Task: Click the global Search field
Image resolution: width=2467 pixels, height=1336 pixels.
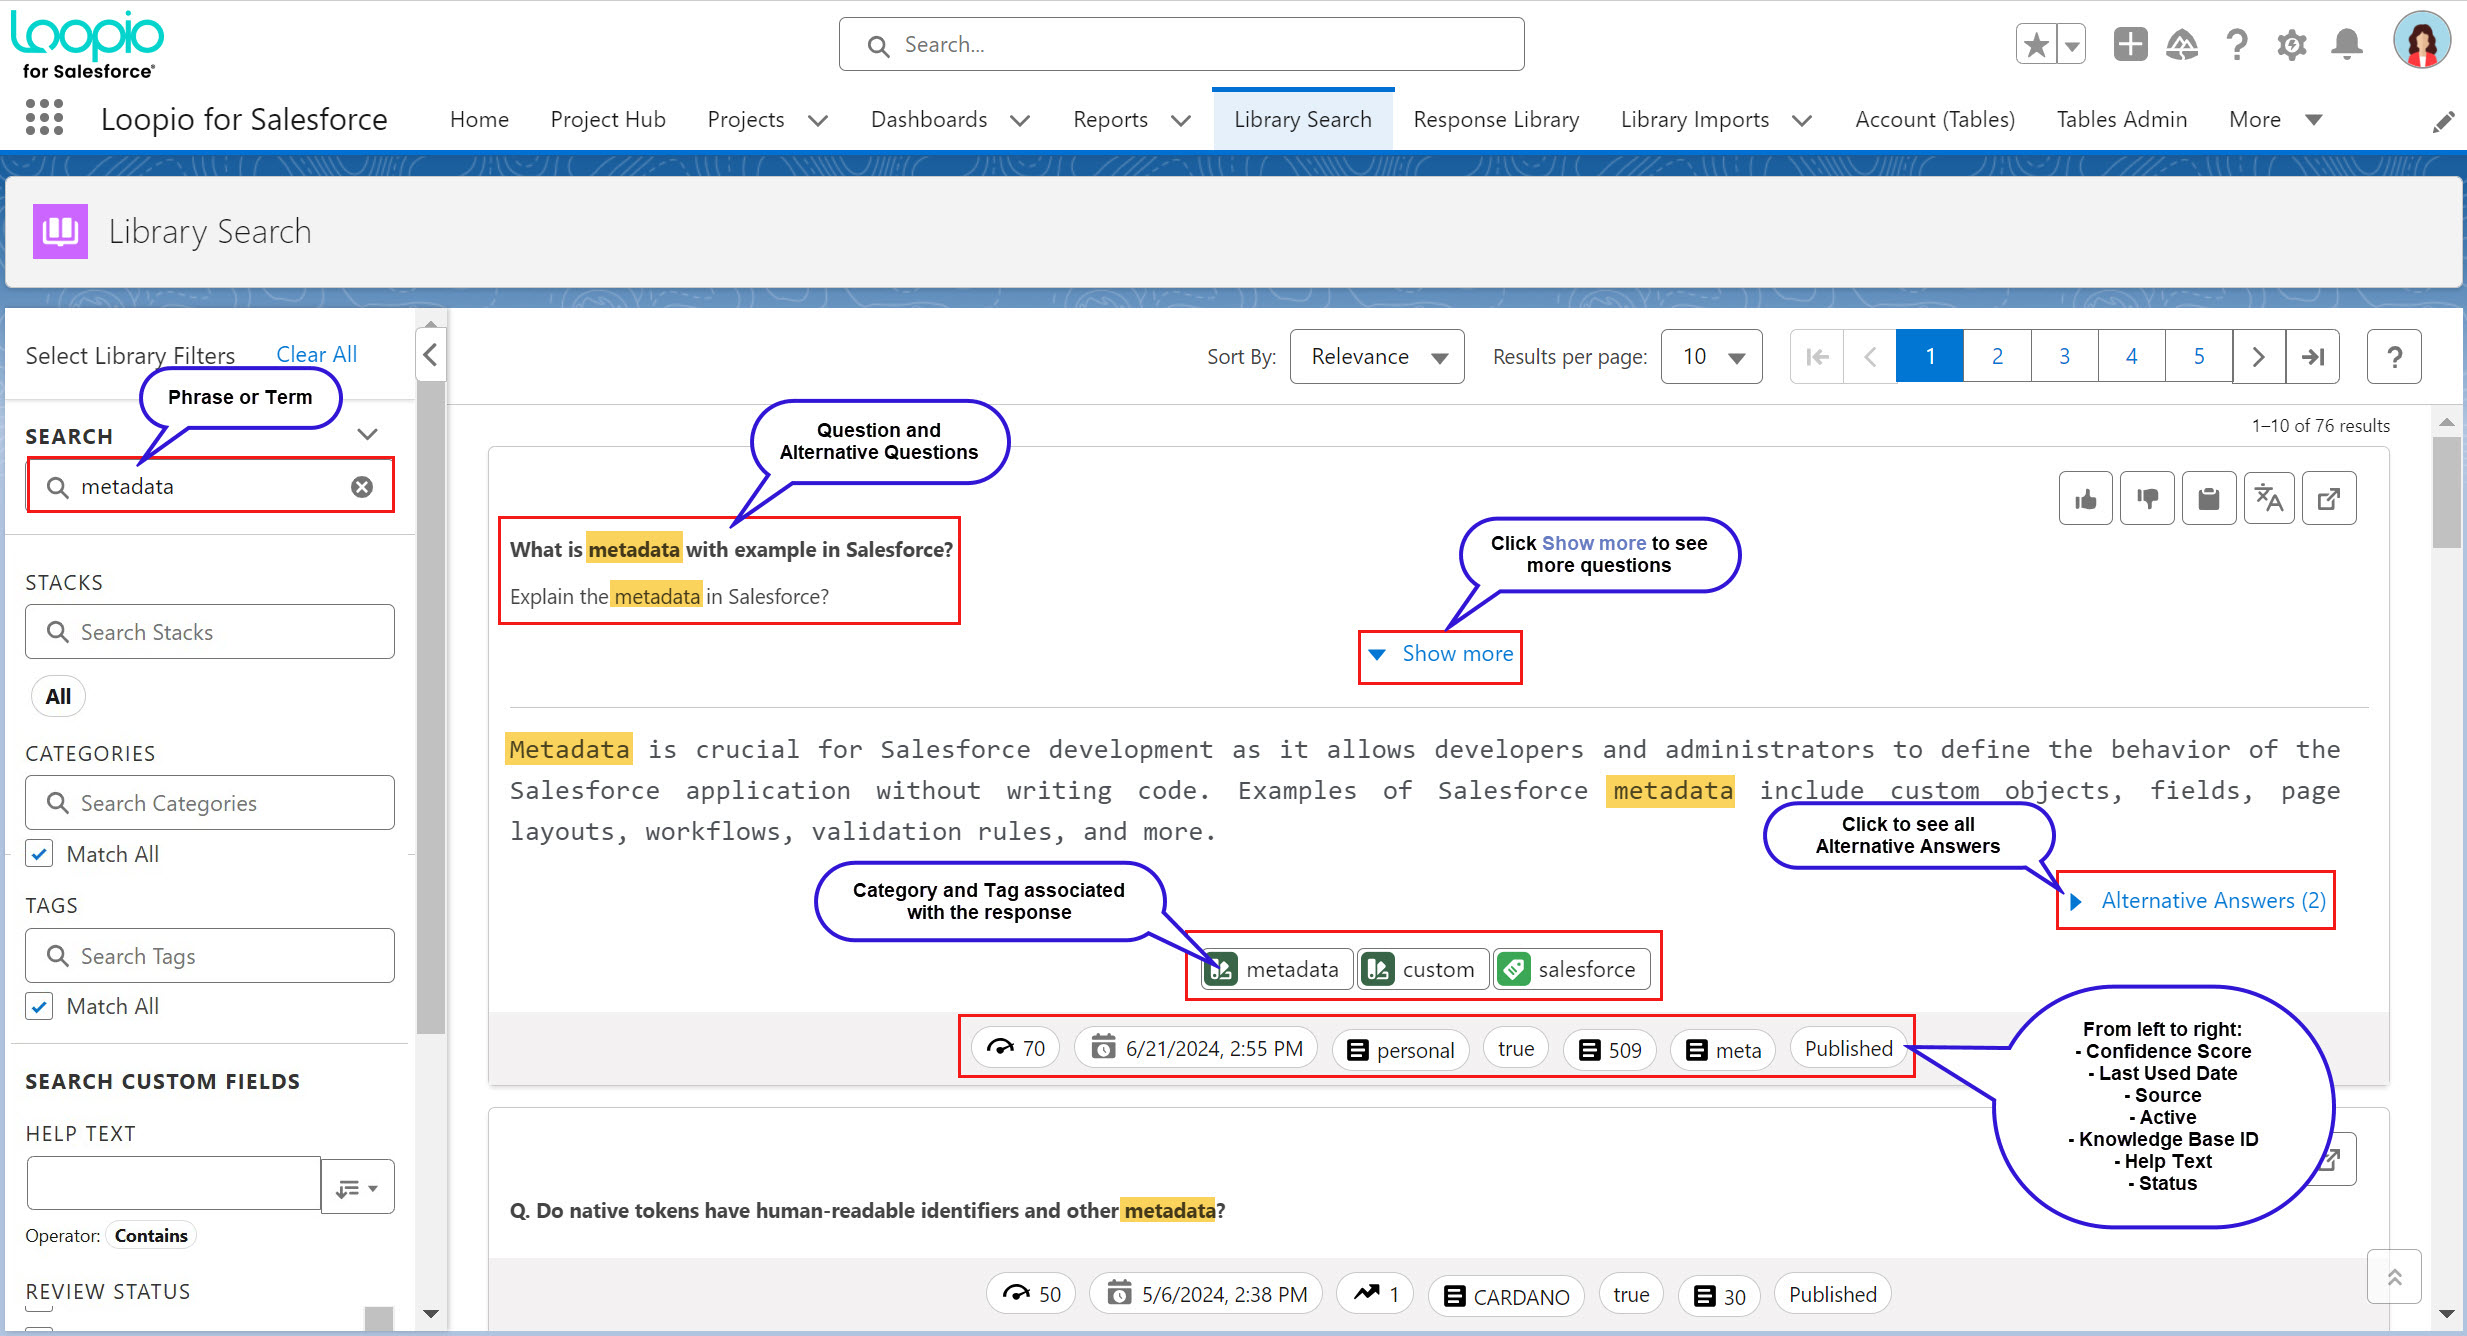Action: pyautogui.click(x=1181, y=44)
